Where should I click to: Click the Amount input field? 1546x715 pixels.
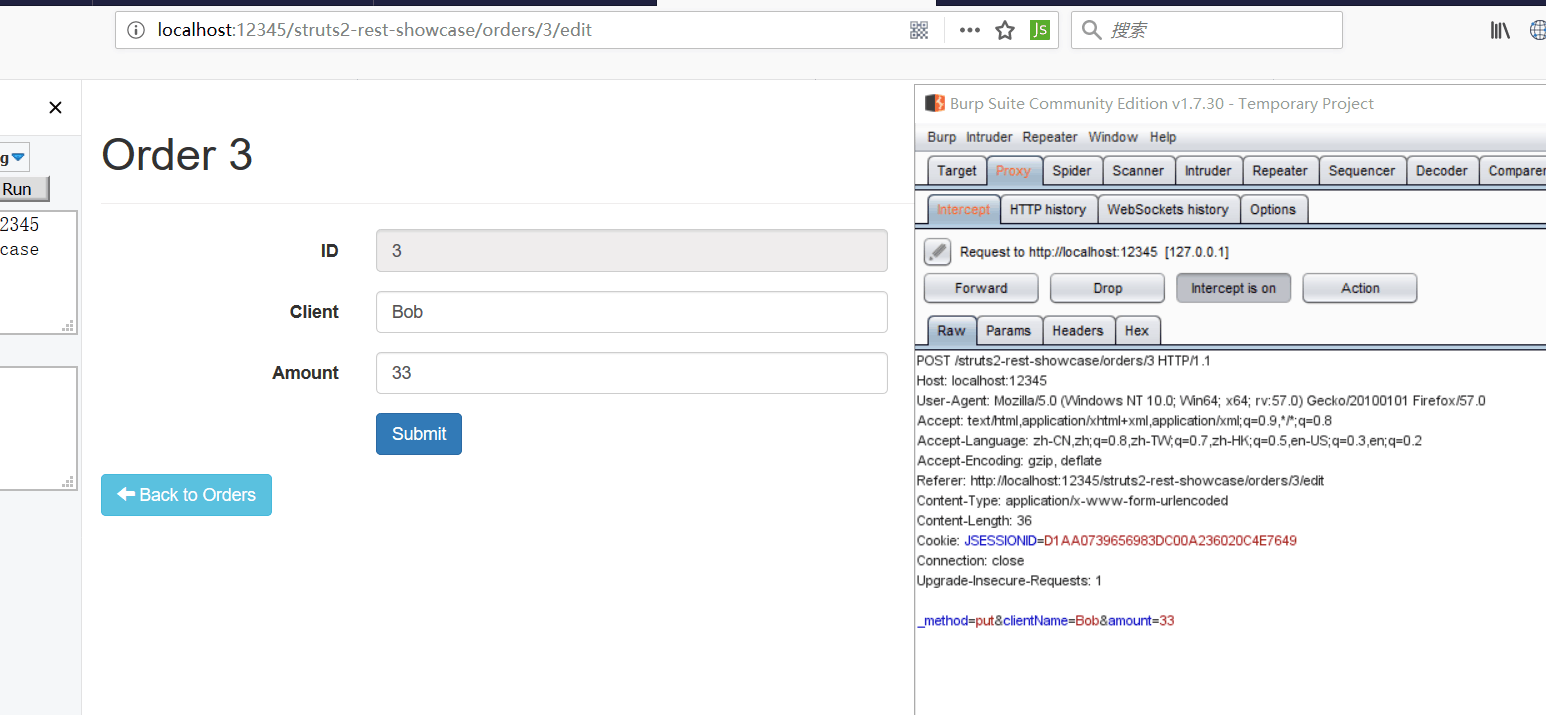(x=632, y=373)
